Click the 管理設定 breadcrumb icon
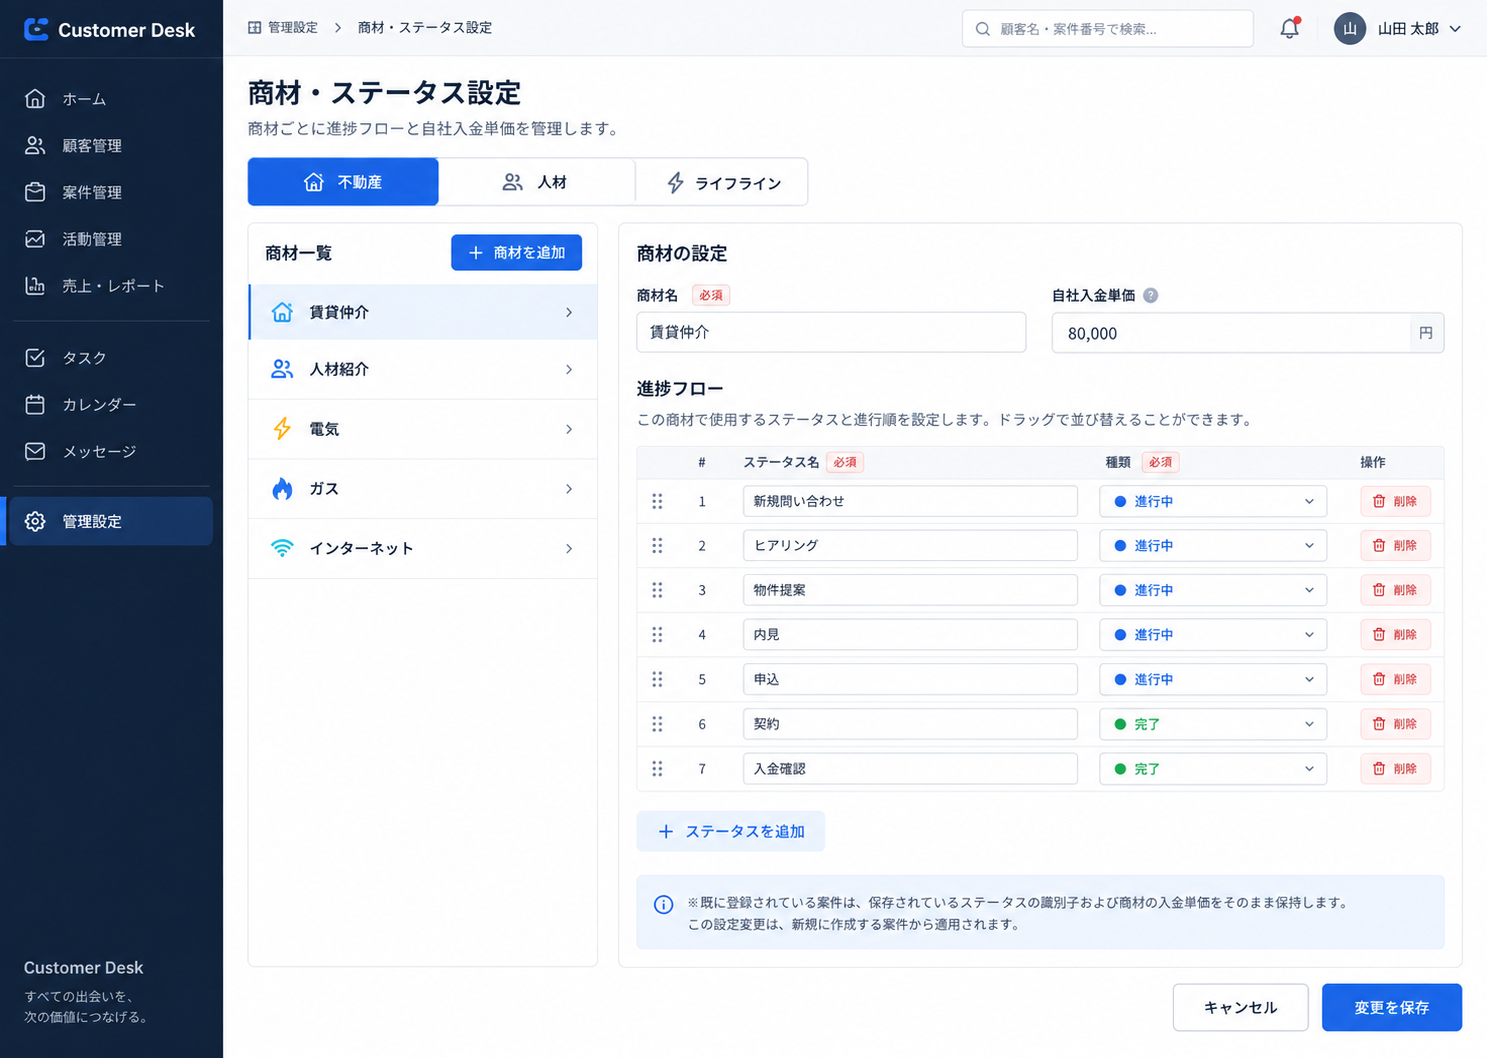This screenshot has width=1487, height=1058. [x=255, y=27]
